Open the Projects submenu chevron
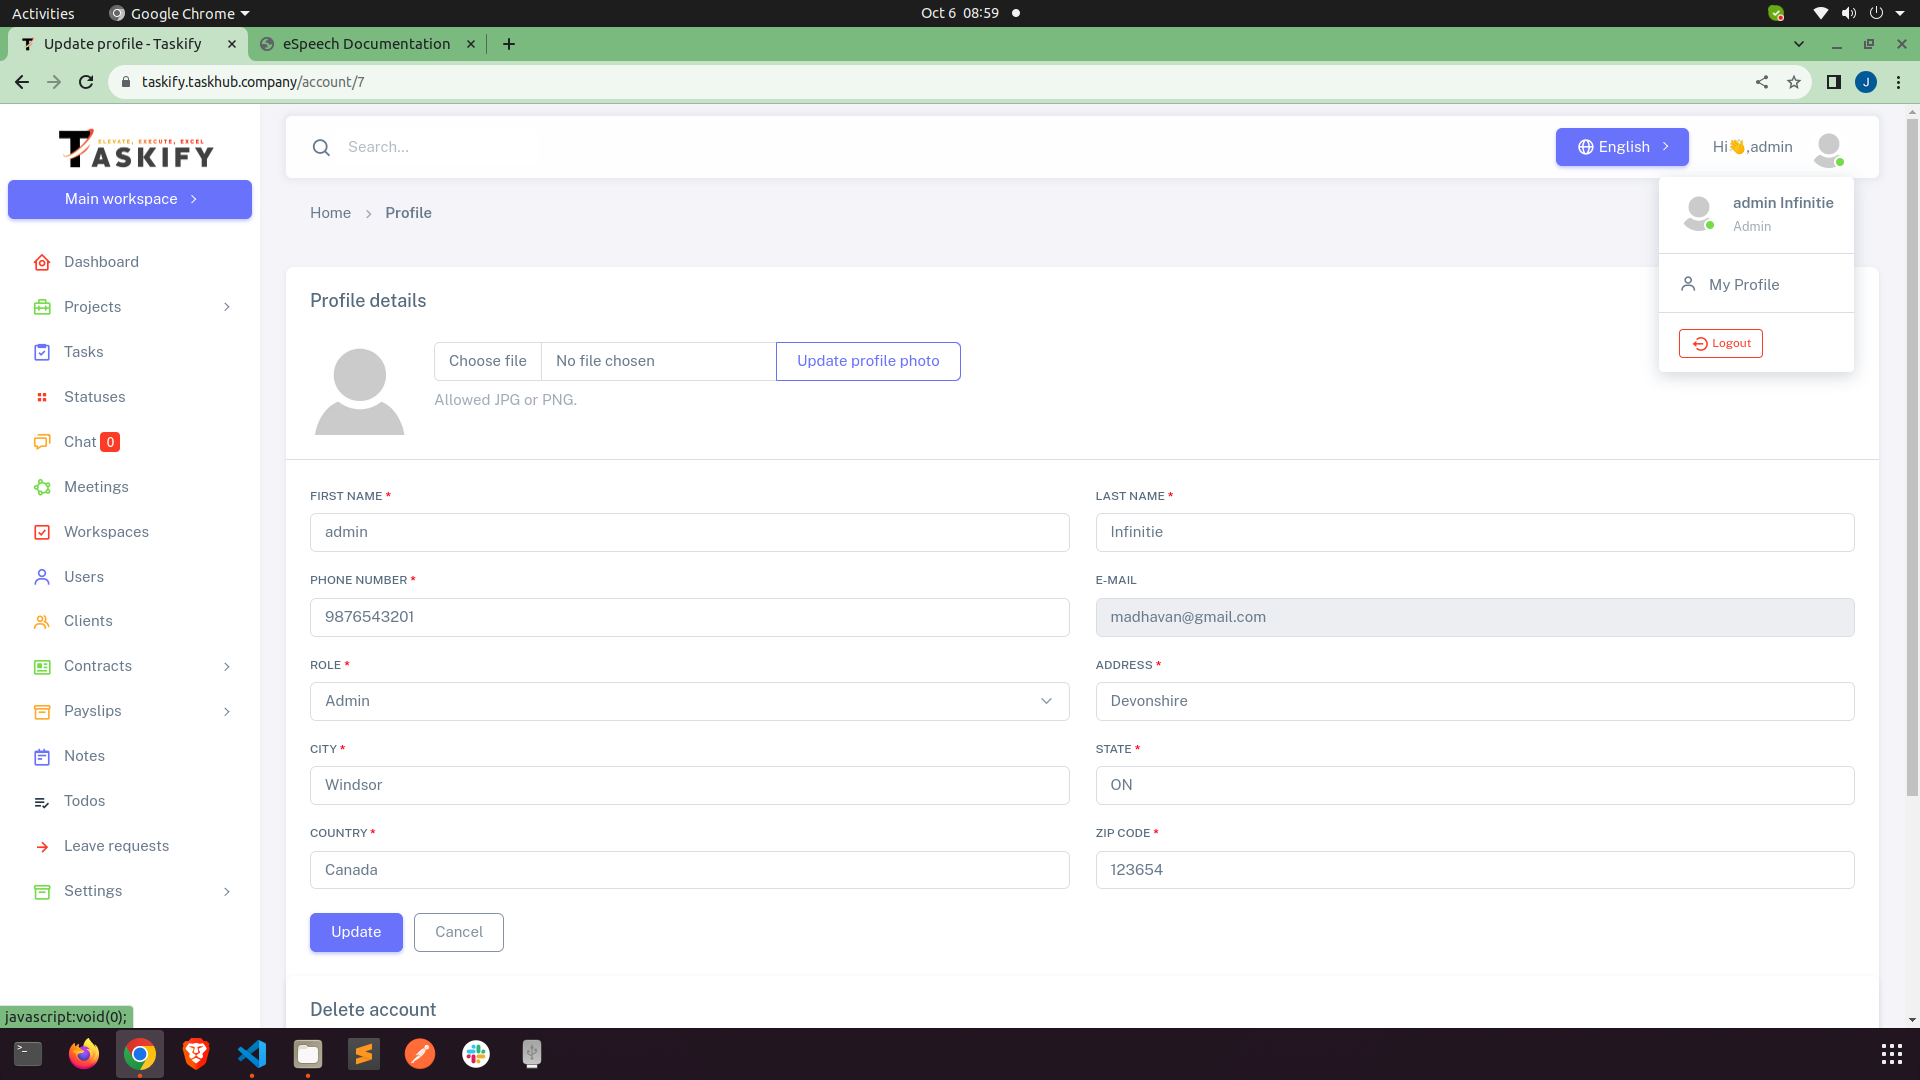 coord(226,307)
